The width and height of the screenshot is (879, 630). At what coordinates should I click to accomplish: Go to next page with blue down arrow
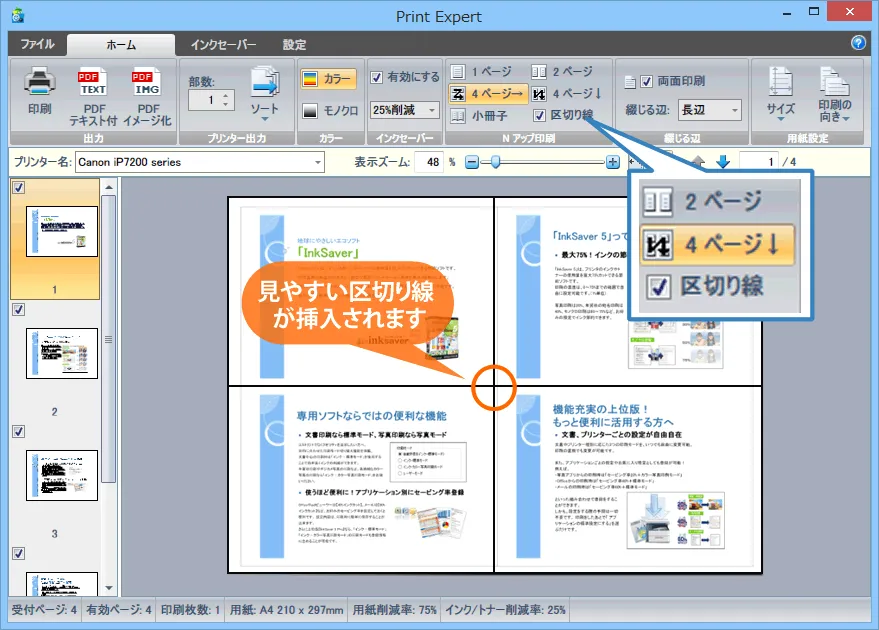(723, 162)
